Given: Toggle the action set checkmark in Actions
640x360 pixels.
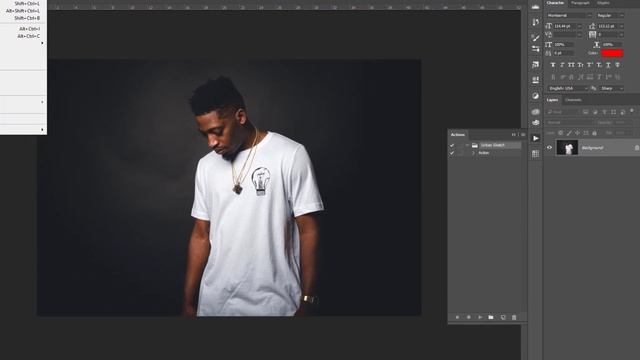Looking at the screenshot, I should point(452,145).
